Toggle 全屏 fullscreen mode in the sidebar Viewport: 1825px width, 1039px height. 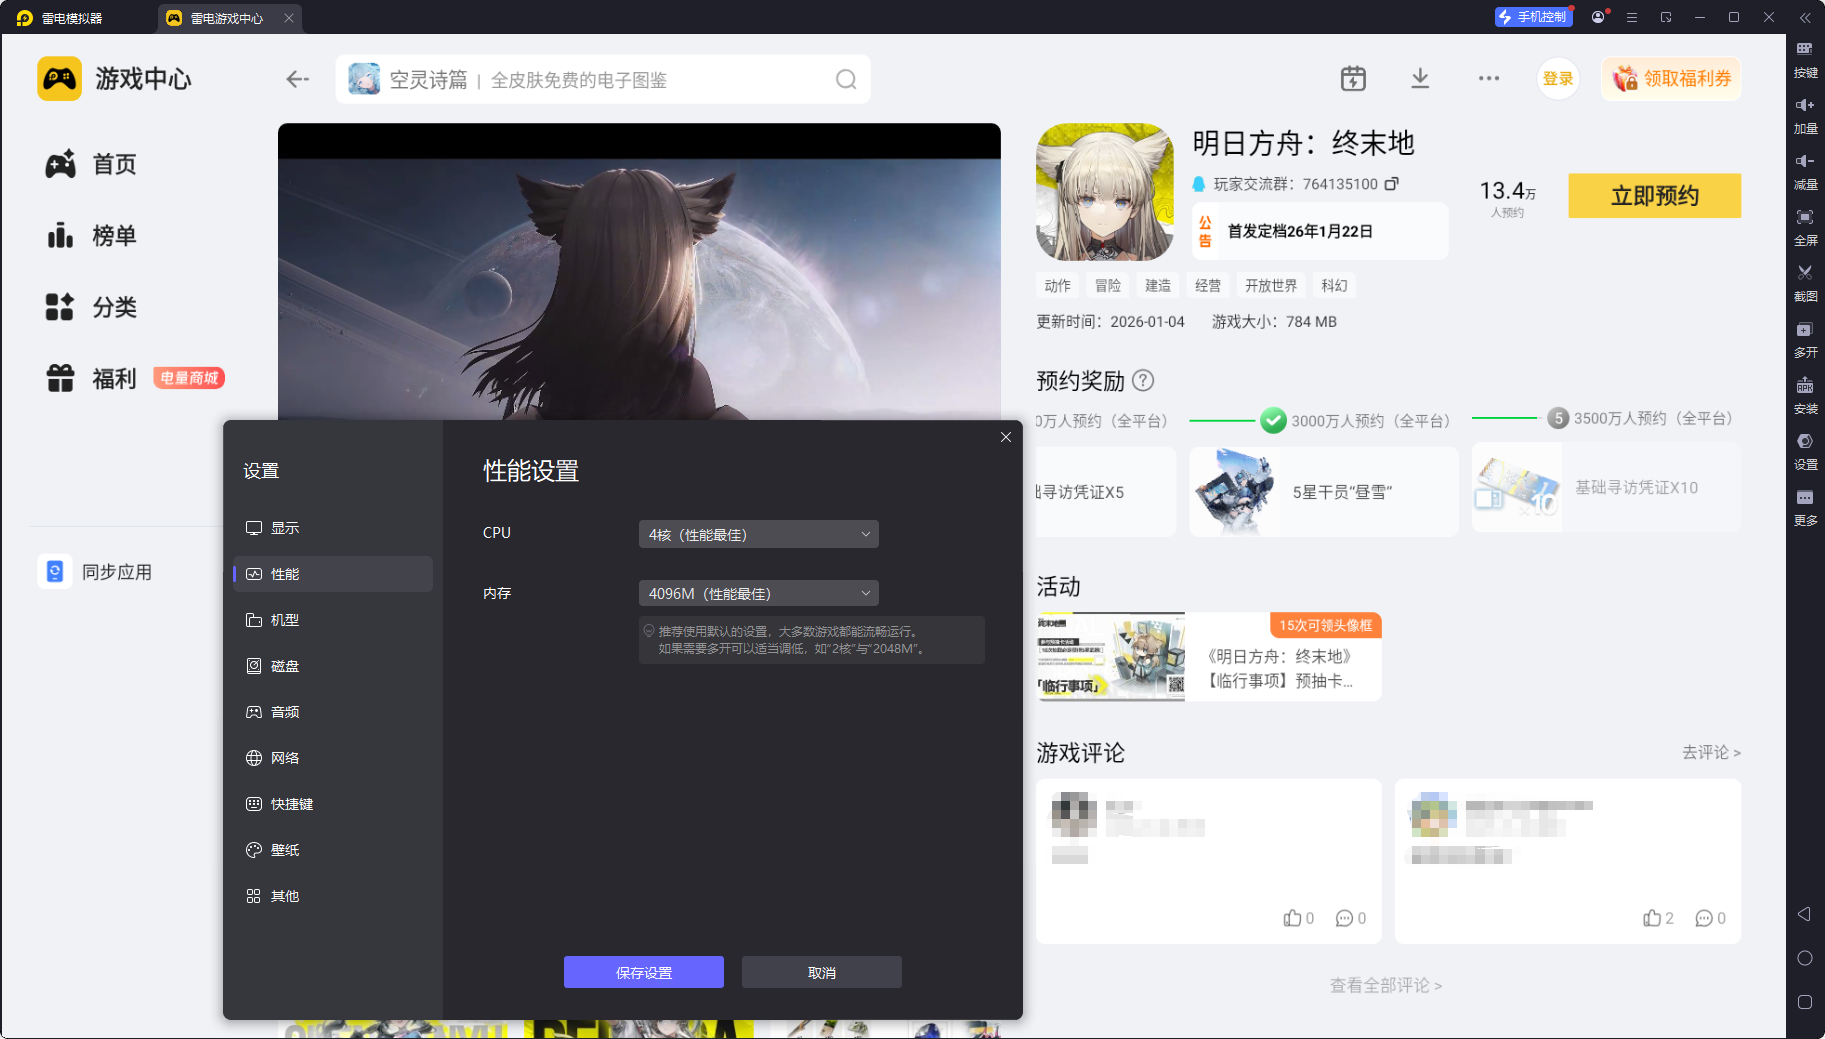[1805, 227]
